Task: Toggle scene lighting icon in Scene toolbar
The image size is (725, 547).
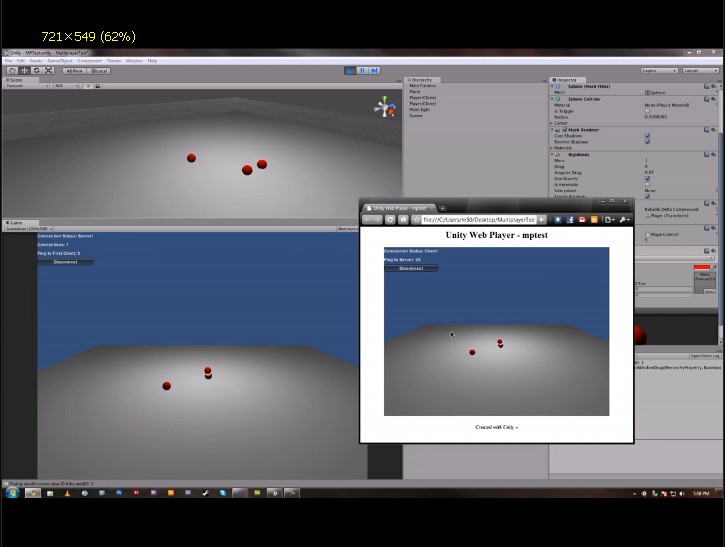Action: coord(88,86)
